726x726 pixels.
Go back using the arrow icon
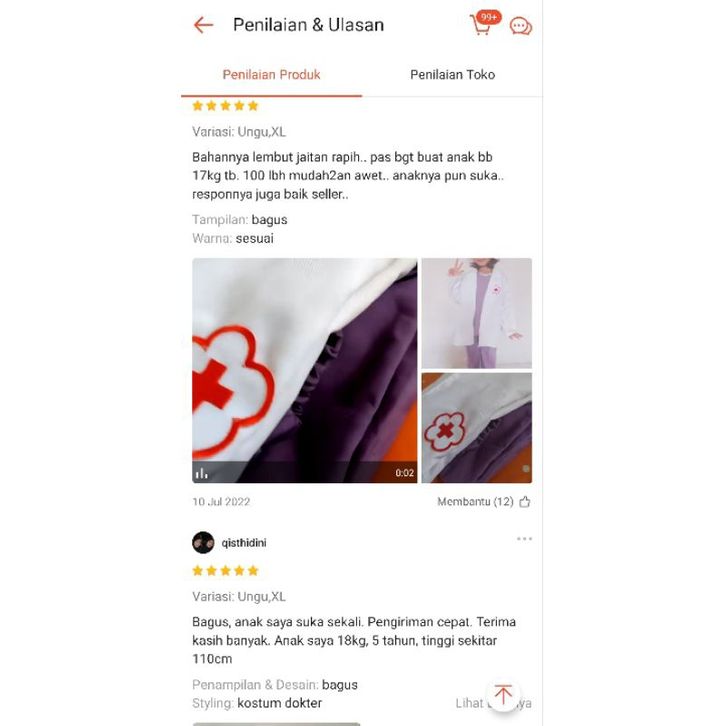point(203,25)
